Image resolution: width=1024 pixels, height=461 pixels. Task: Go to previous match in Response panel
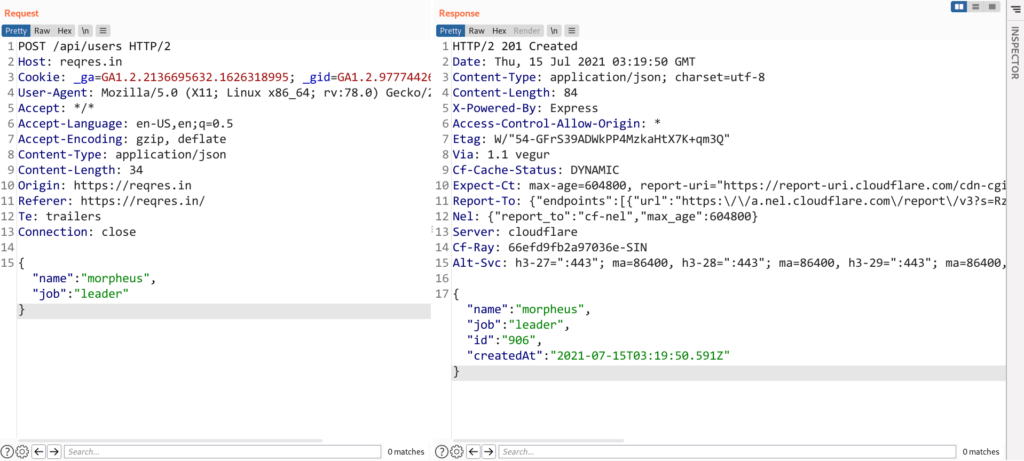[473, 451]
